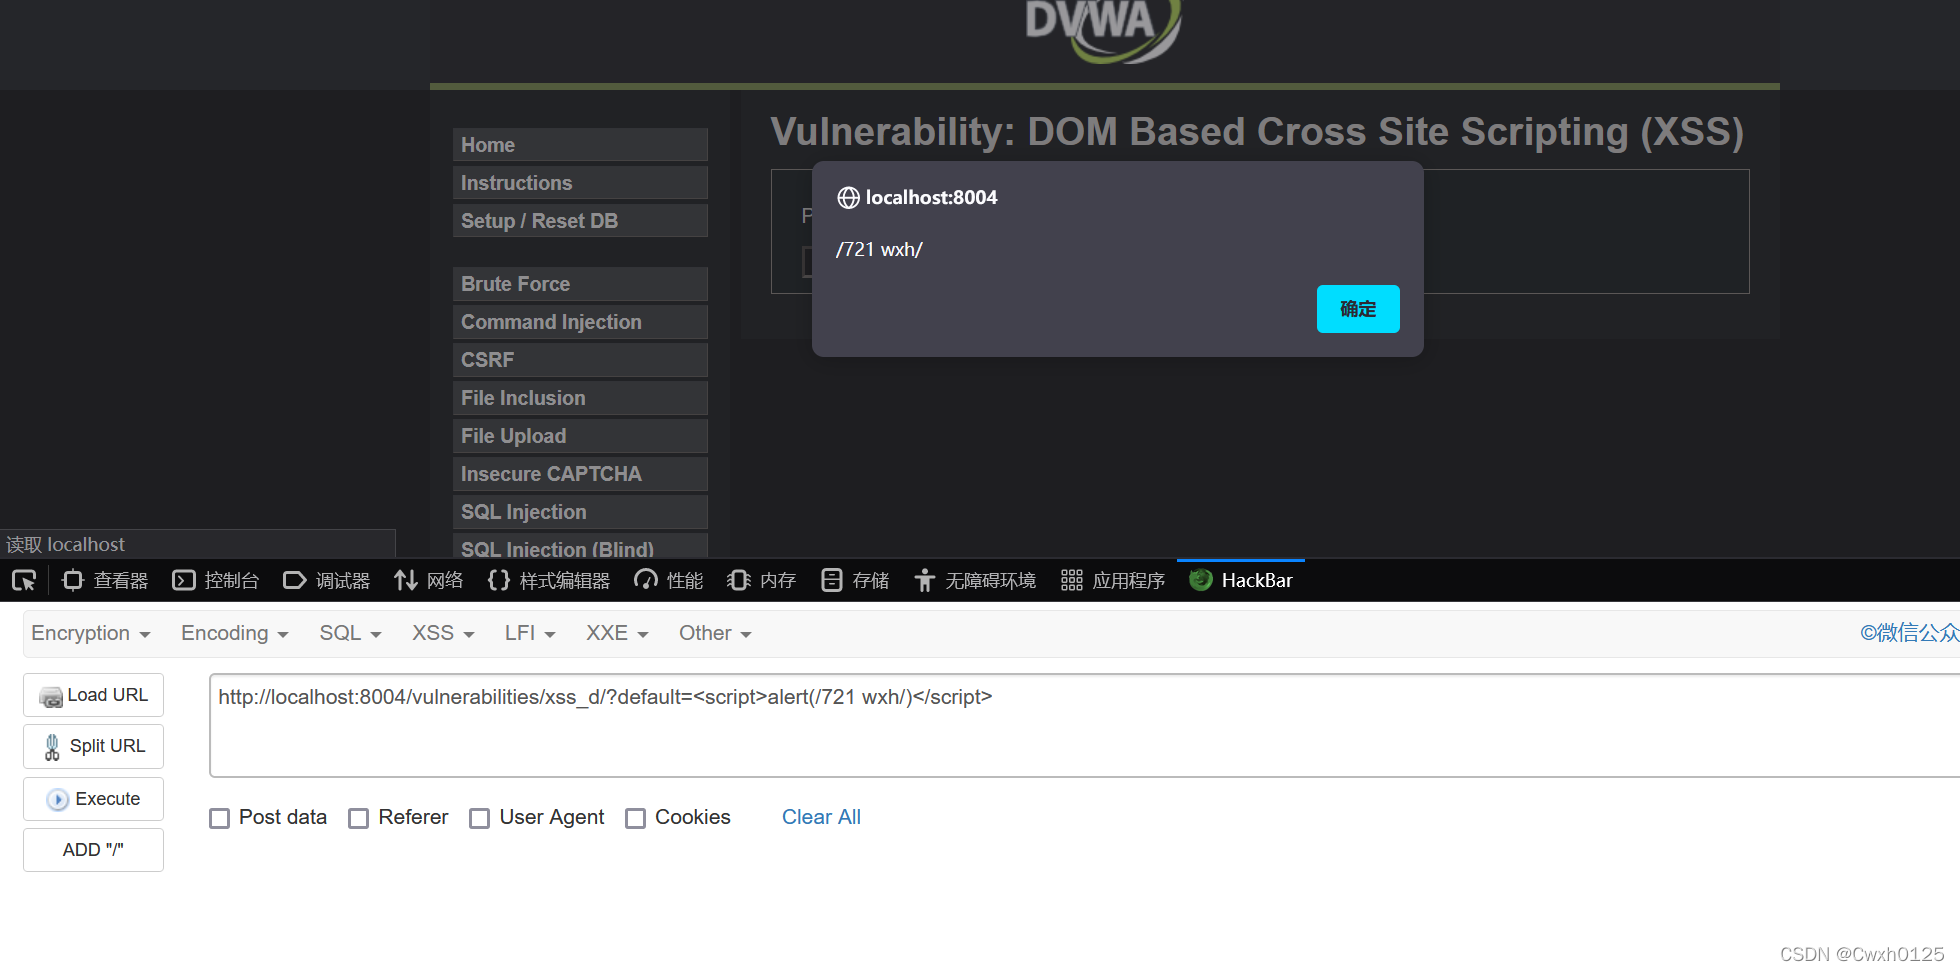Click the globe icon in the alert dialog
This screenshot has width=1960, height=971.
848,198
